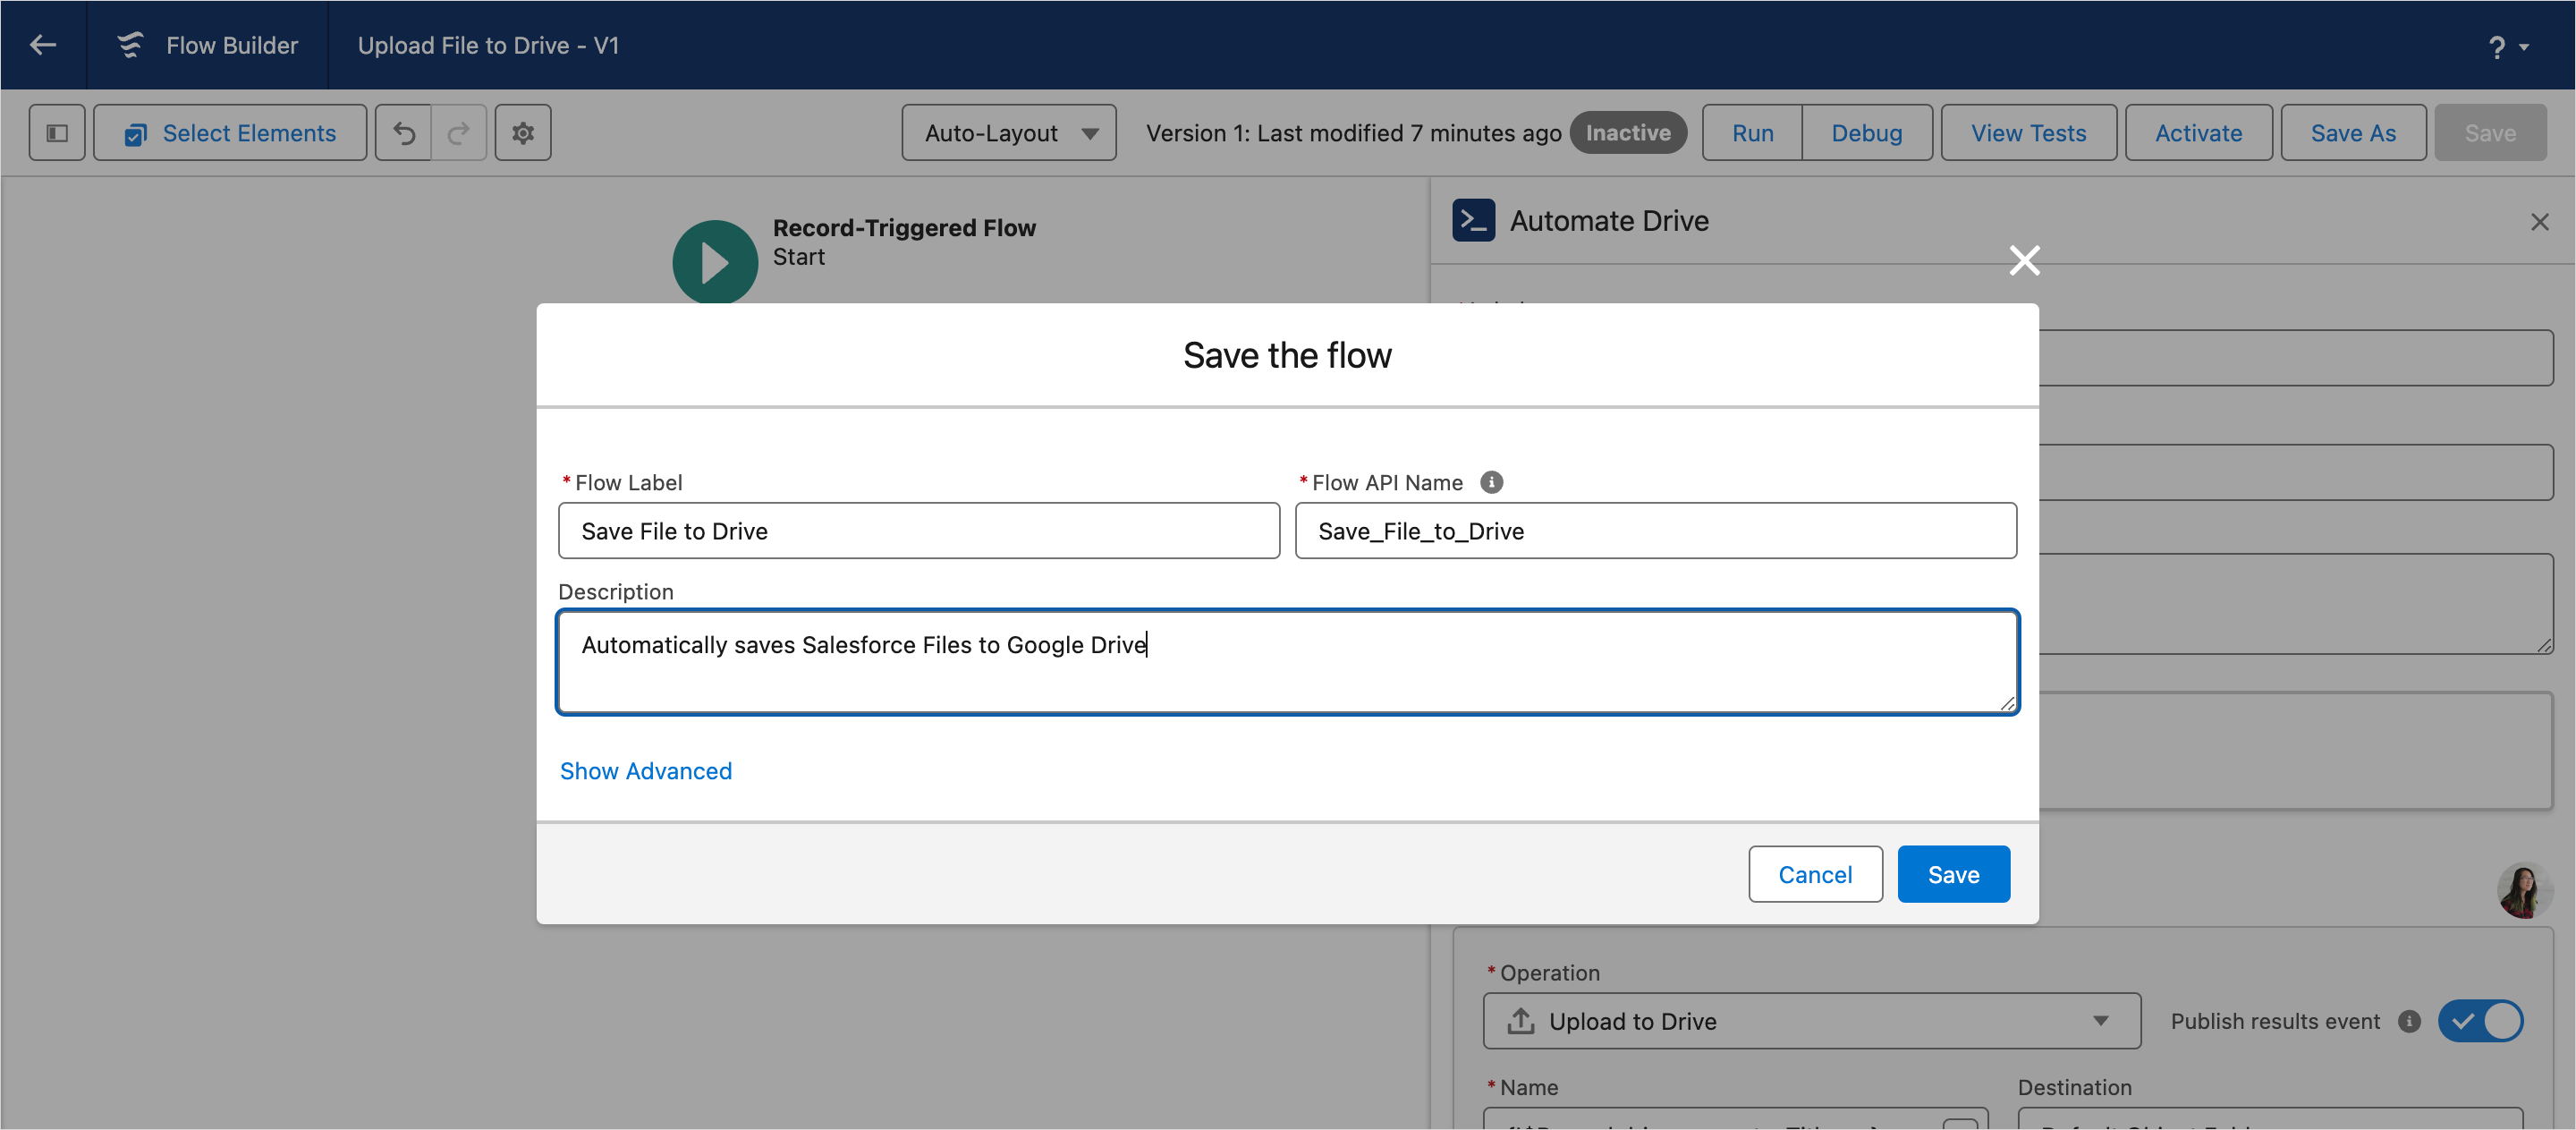Redo the last flow change
Screen dimensions: 2576x1130
pyautogui.click(x=459, y=132)
